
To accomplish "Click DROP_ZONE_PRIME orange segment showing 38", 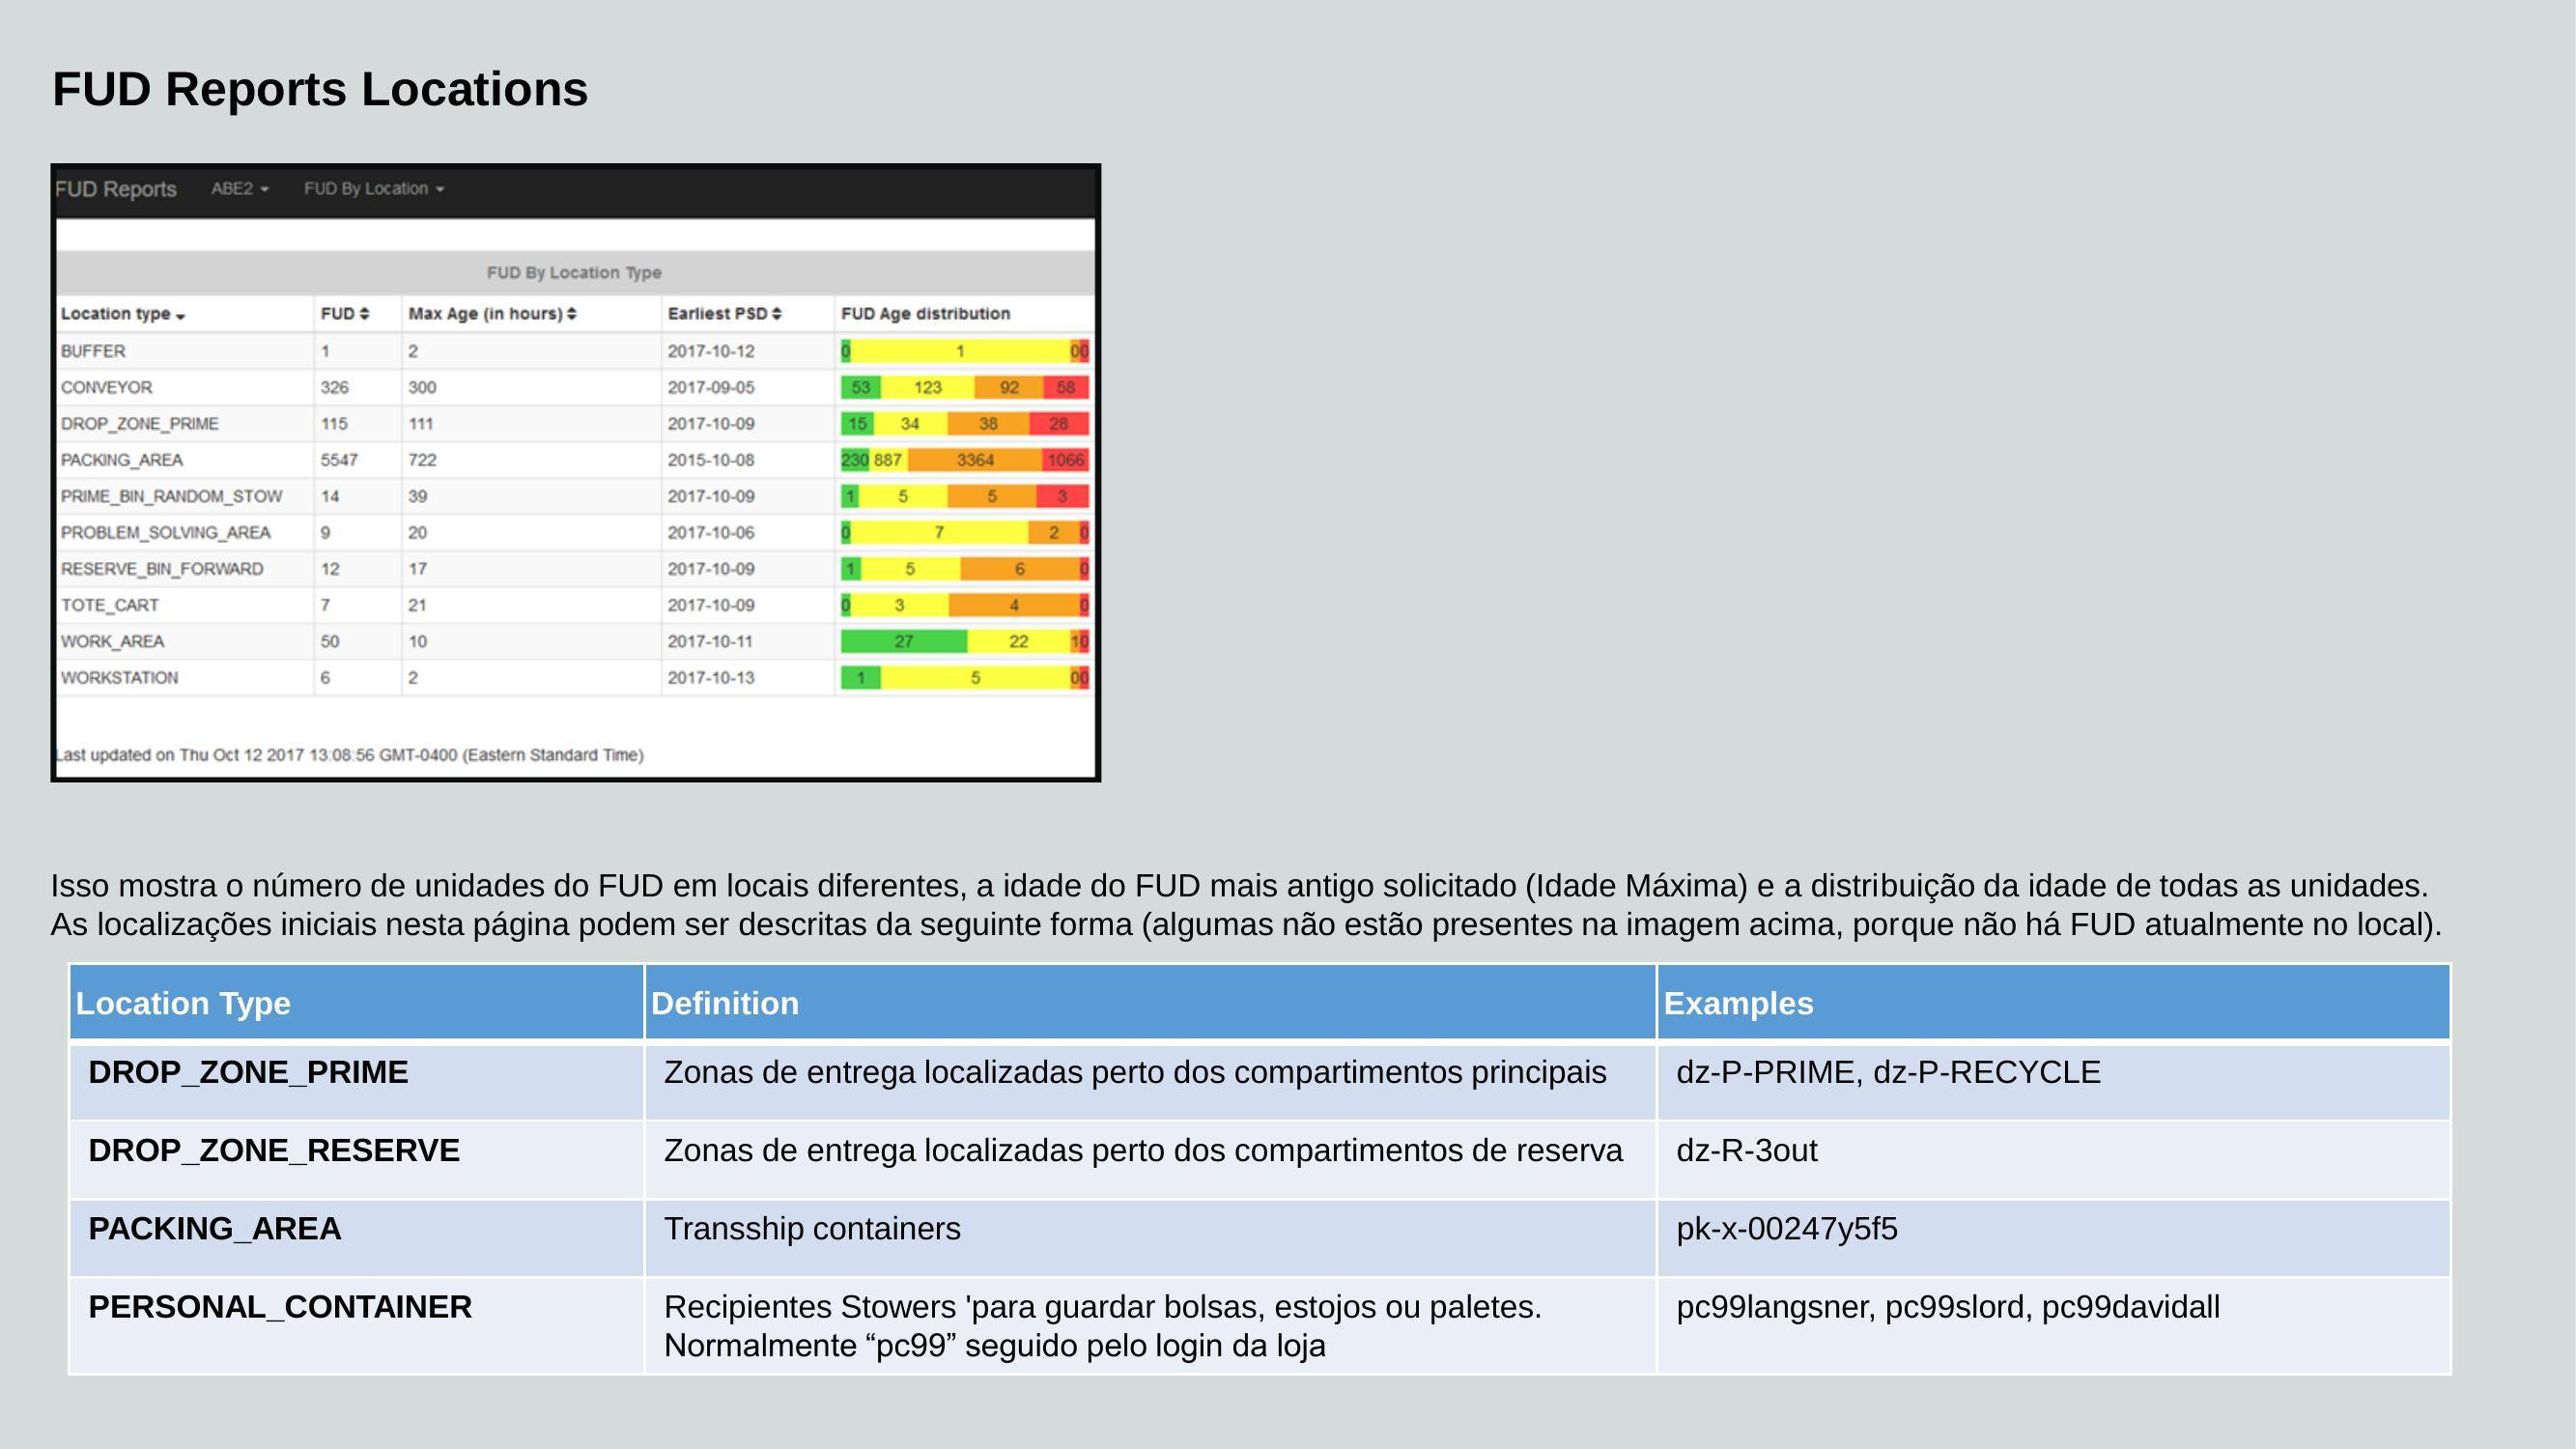I will (x=988, y=424).
